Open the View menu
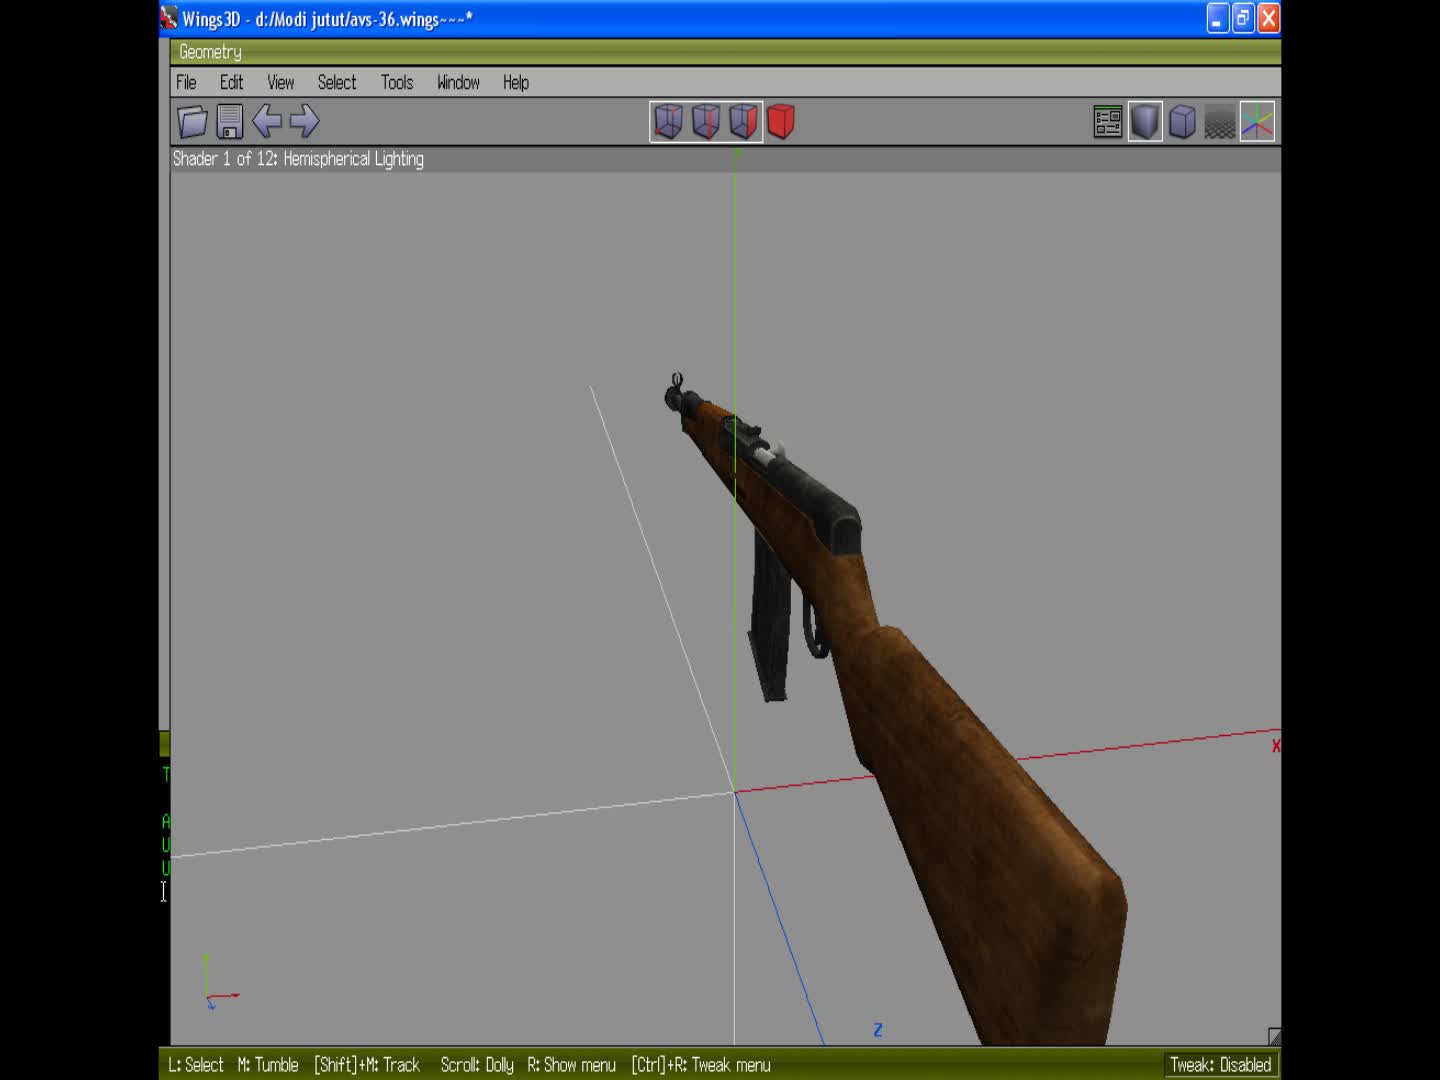 (280, 83)
